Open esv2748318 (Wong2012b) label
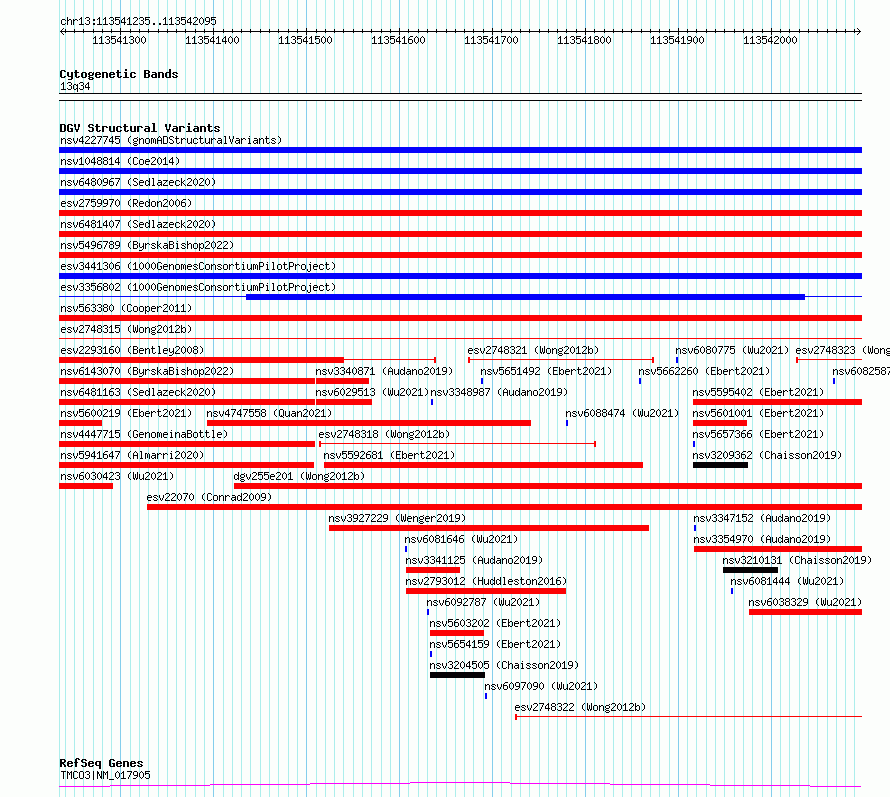The width and height of the screenshot is (890, 797). [x=384, y=434]
